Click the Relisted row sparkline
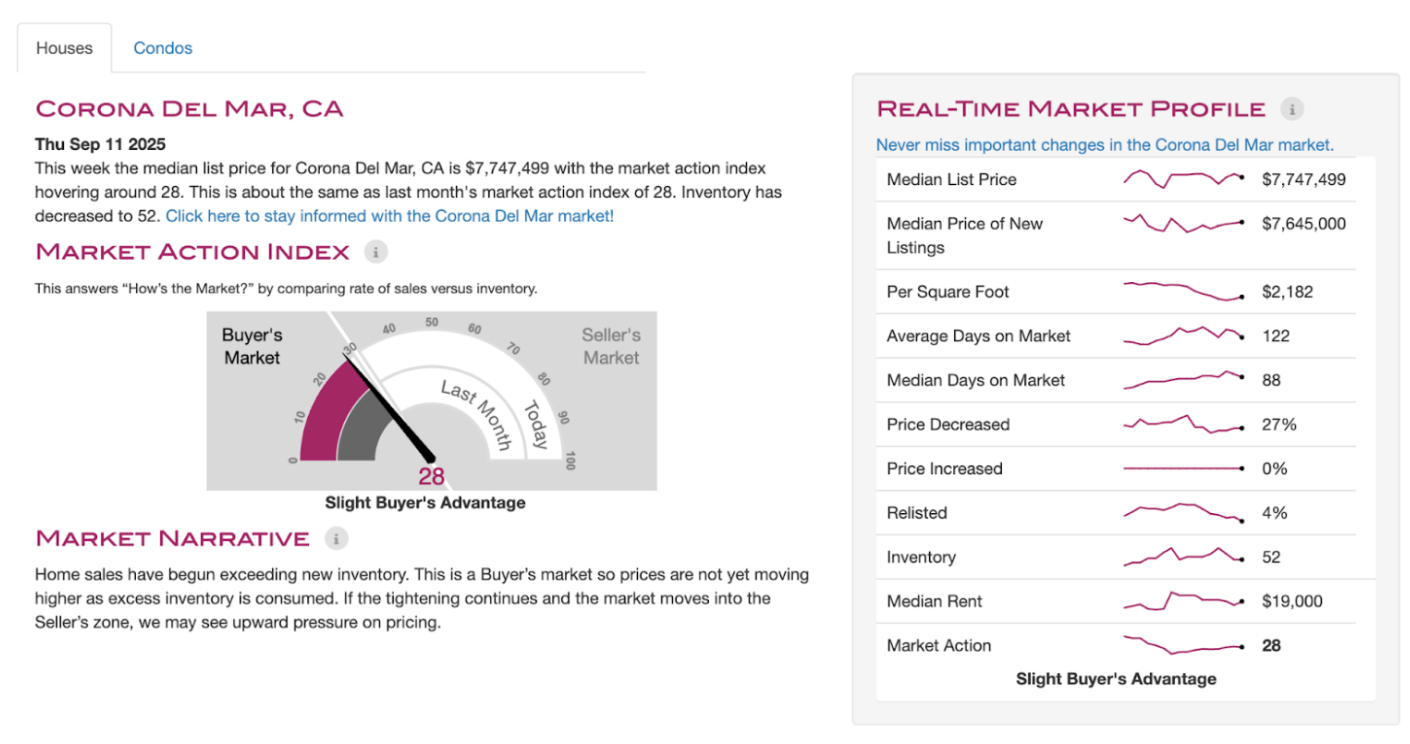Screen dimensions: 1410x744 [x=1183, y=512]
